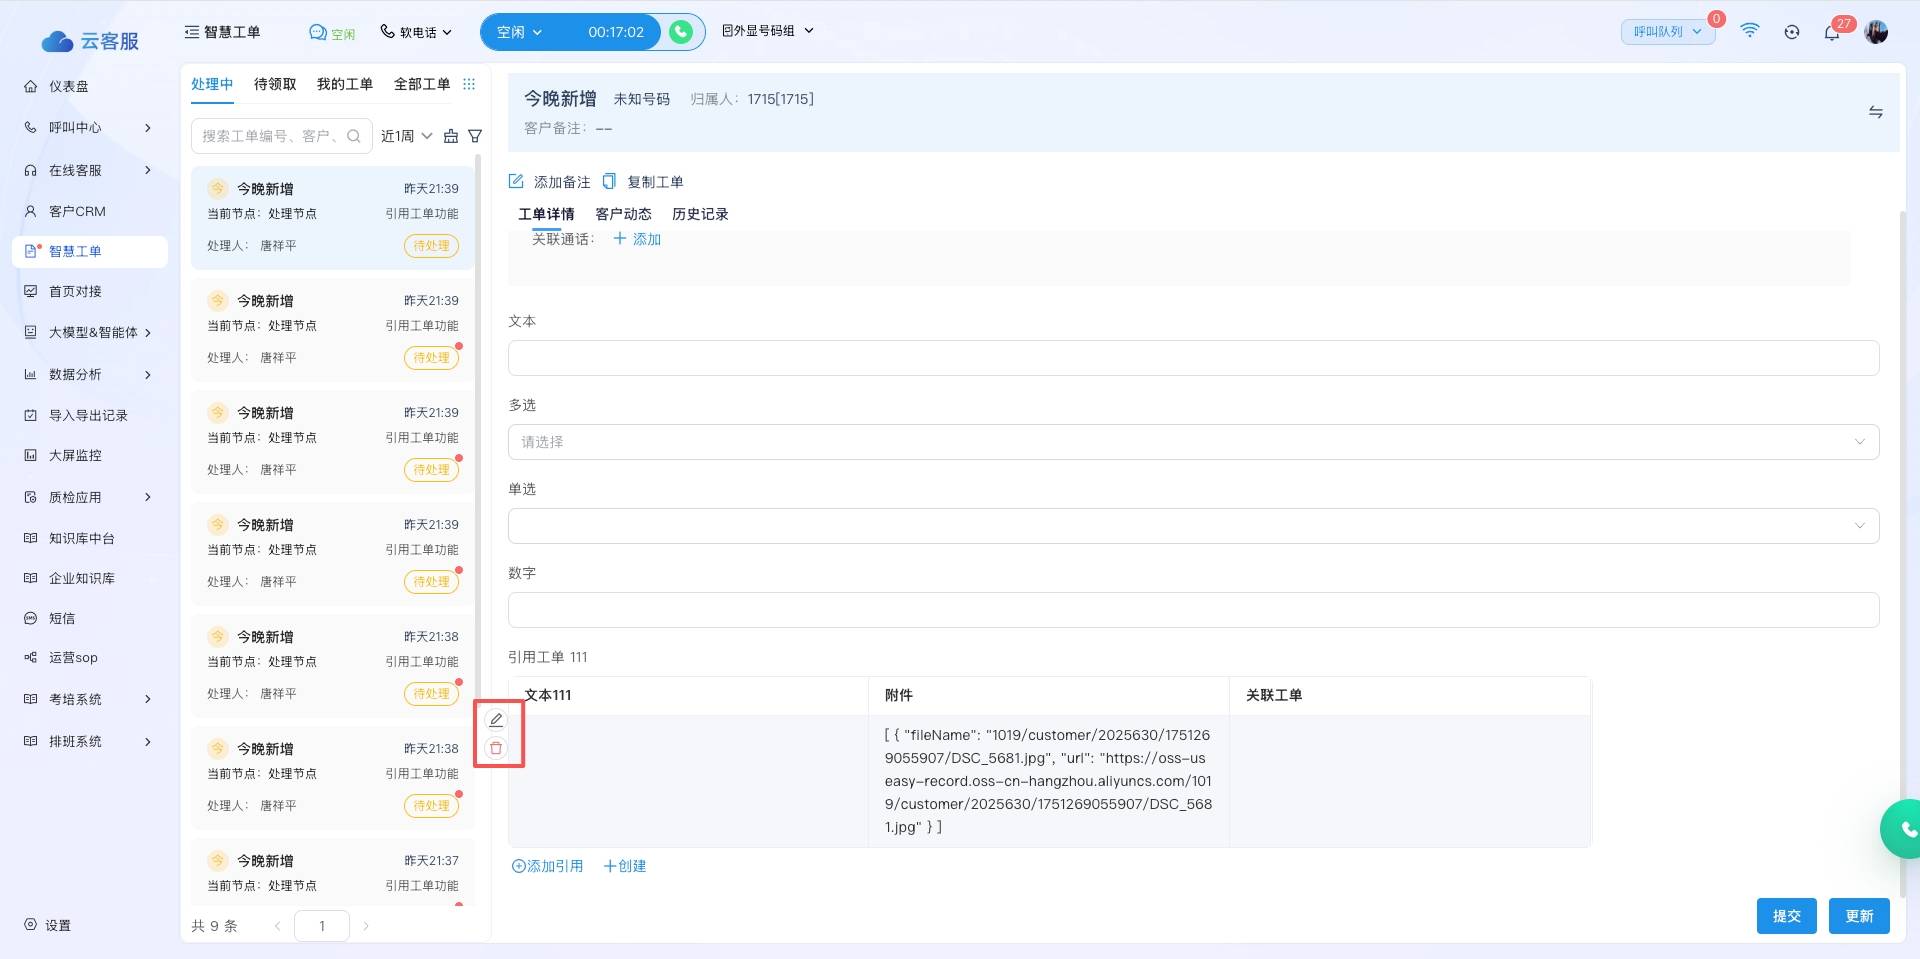Open the 呼叫队列 dropdown
1920x959 pixels.
(x=1668, y=32)
